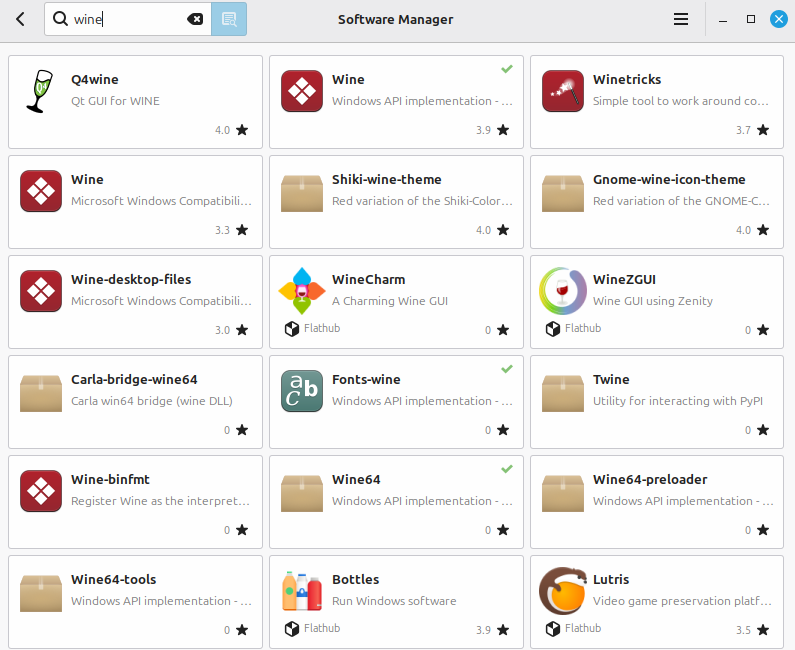This screenshot has height=650, width=795.
Task: Click the Gnome-wine-icon-theme package icon
Action: [x=563, y=193]
